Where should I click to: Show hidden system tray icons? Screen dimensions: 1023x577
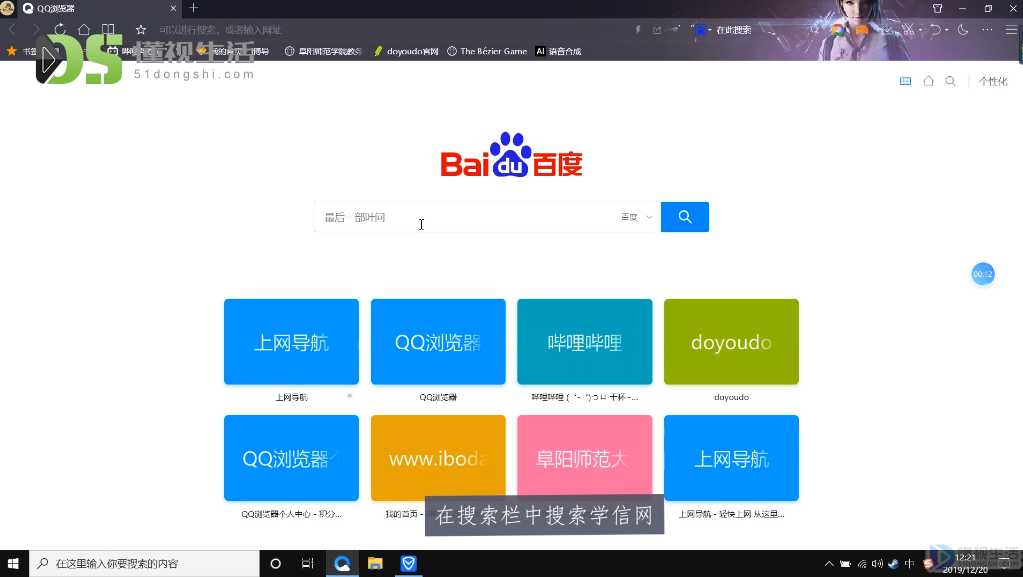point(829,564)
